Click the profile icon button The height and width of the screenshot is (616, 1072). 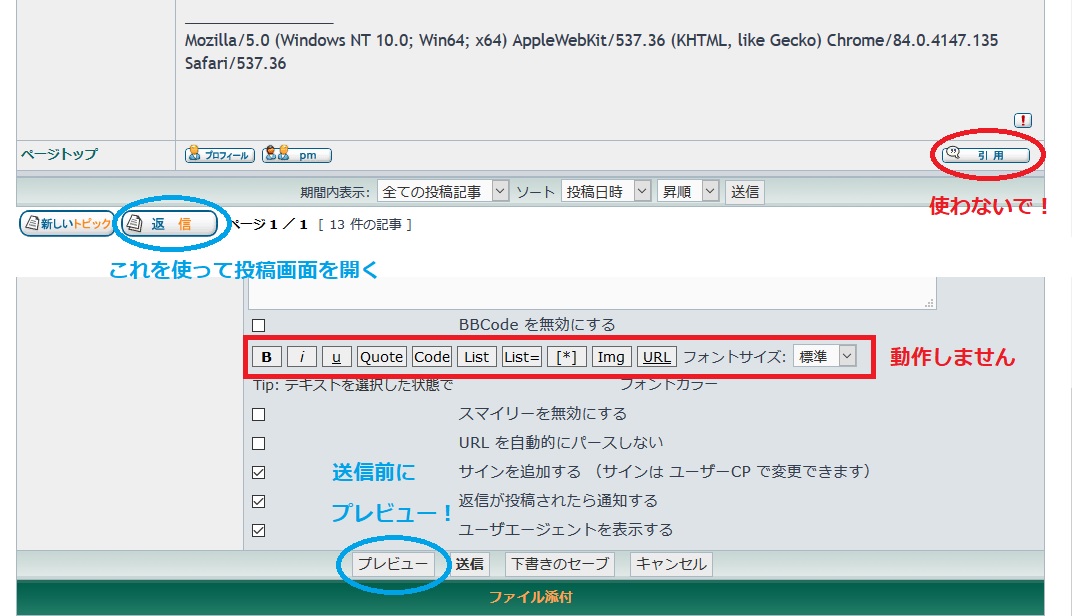[x=219, y=155]
